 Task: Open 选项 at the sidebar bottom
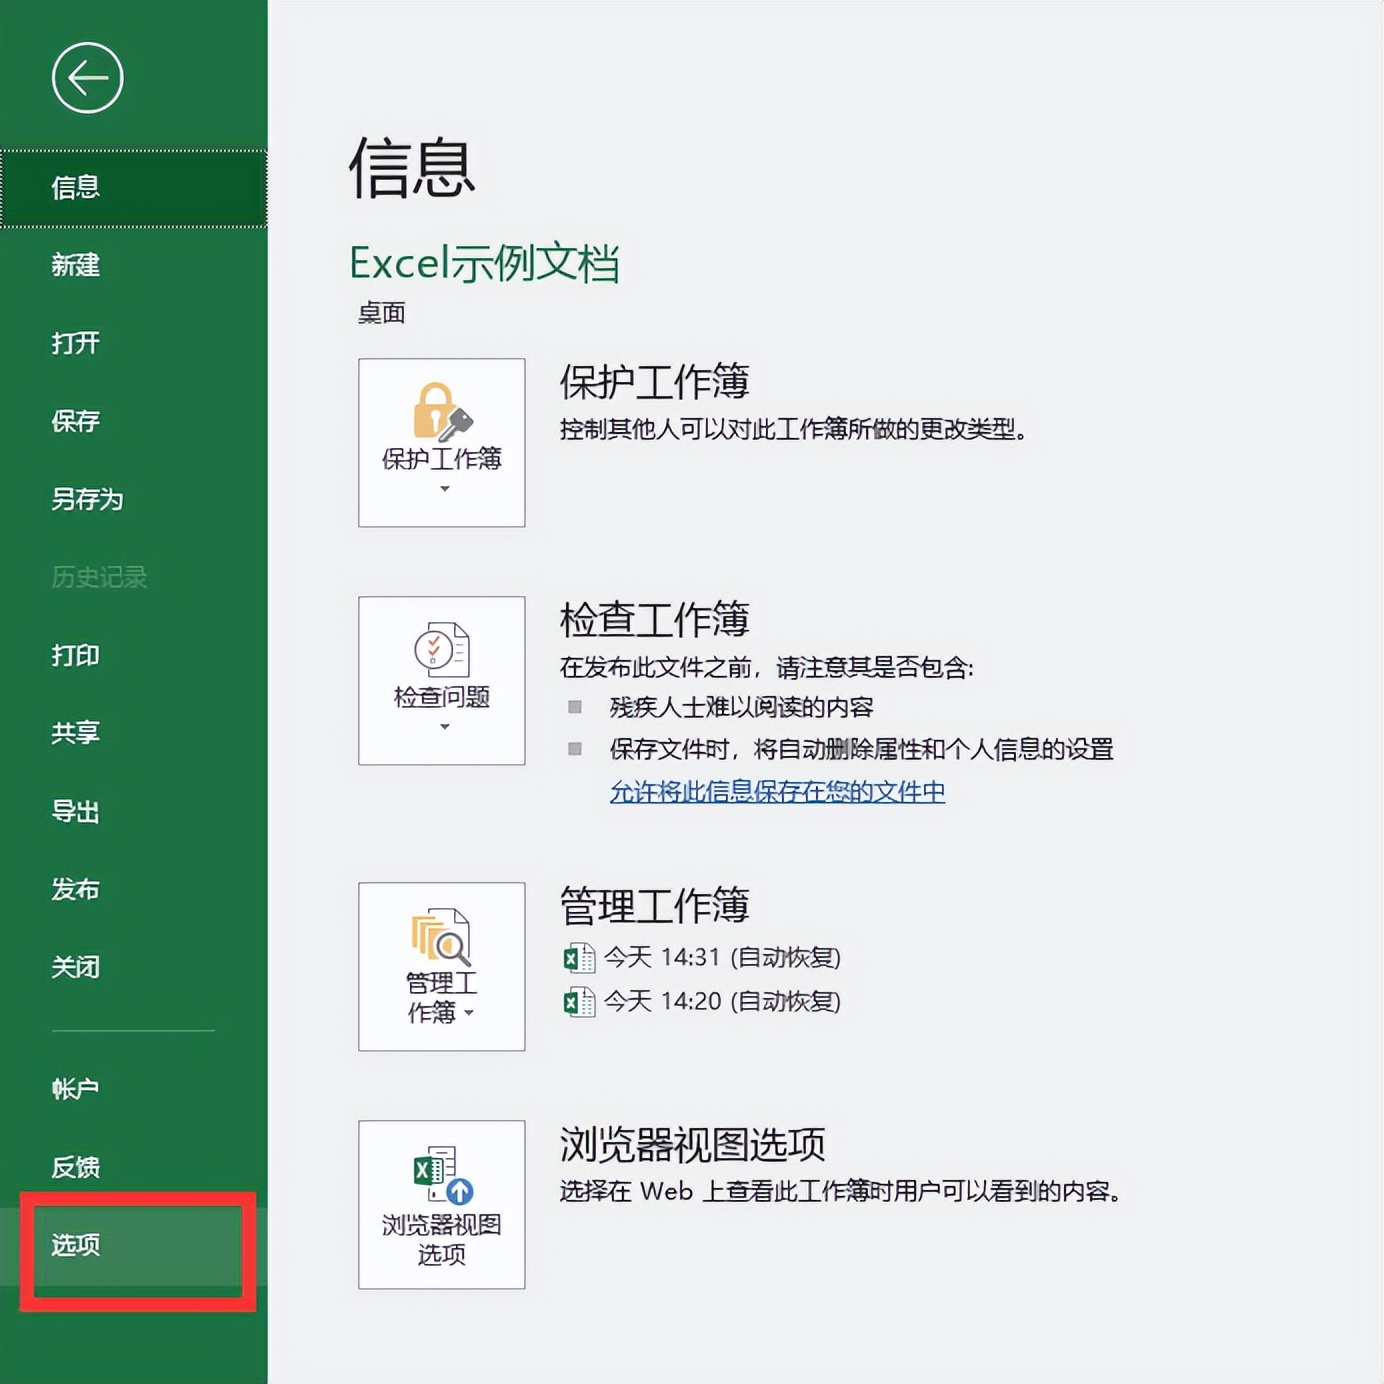coord(134,1245)
